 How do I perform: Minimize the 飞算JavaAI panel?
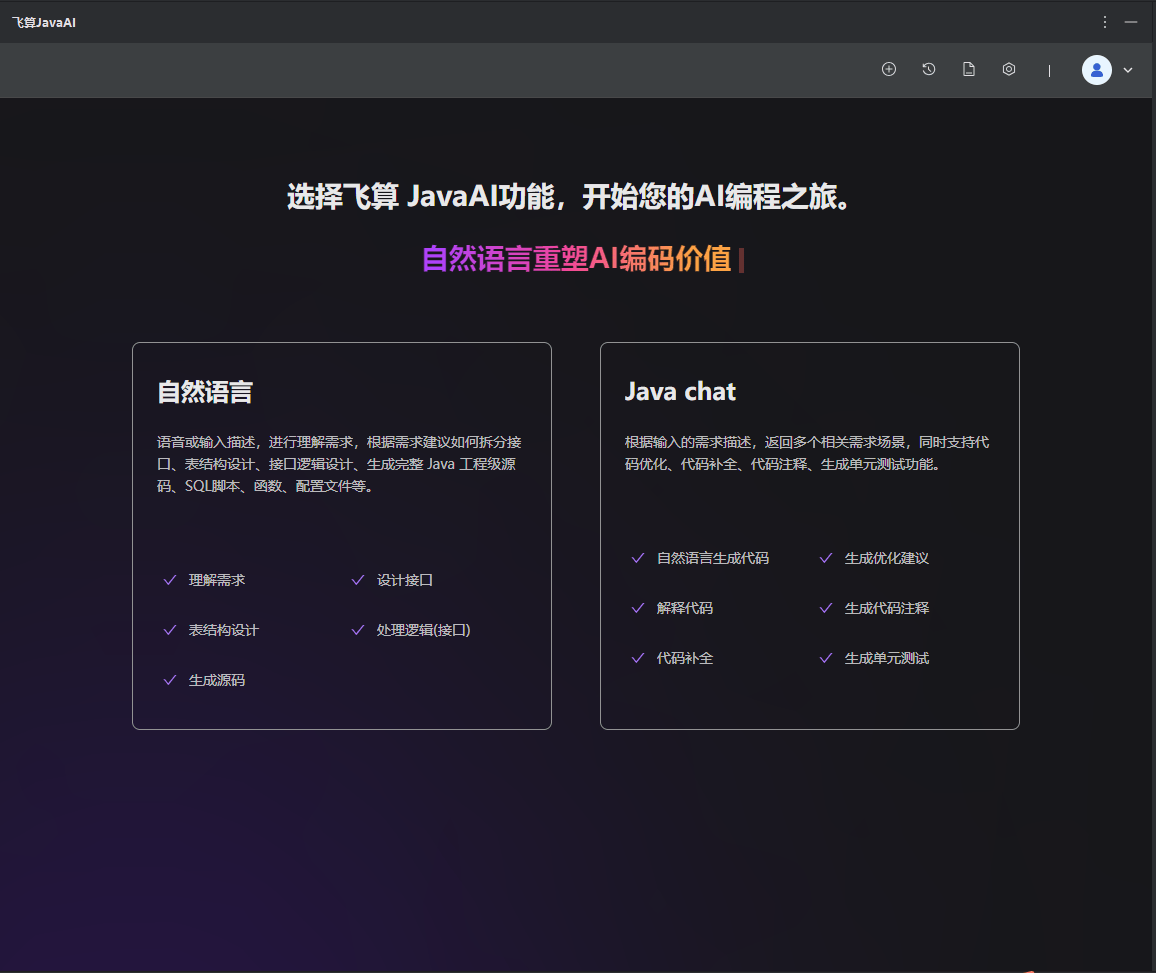pyautogui.click(x=1131, y=22)
